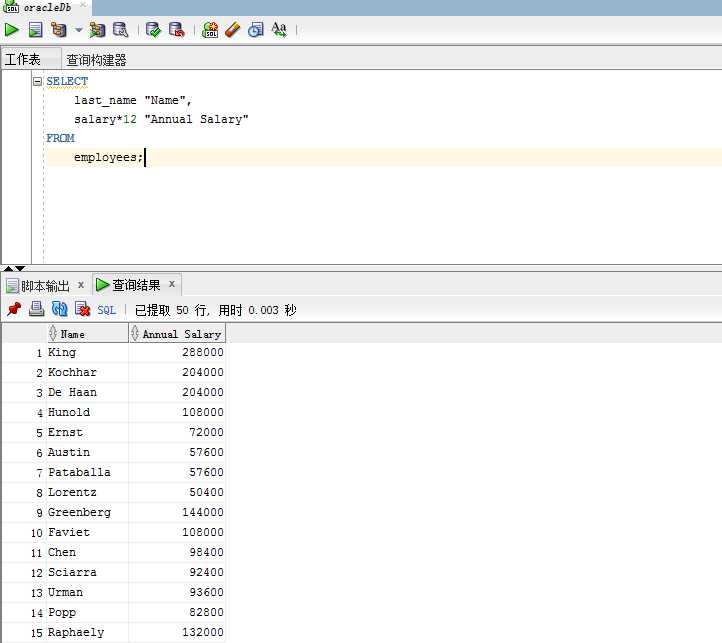
Task: Click the Clear eraser icon
Action: tap(233, 30)
